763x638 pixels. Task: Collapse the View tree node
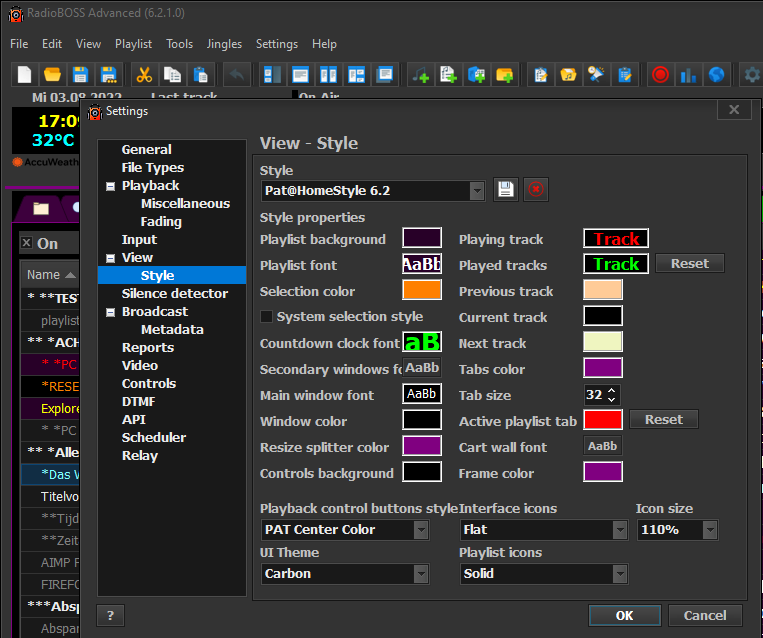(111, 258)
